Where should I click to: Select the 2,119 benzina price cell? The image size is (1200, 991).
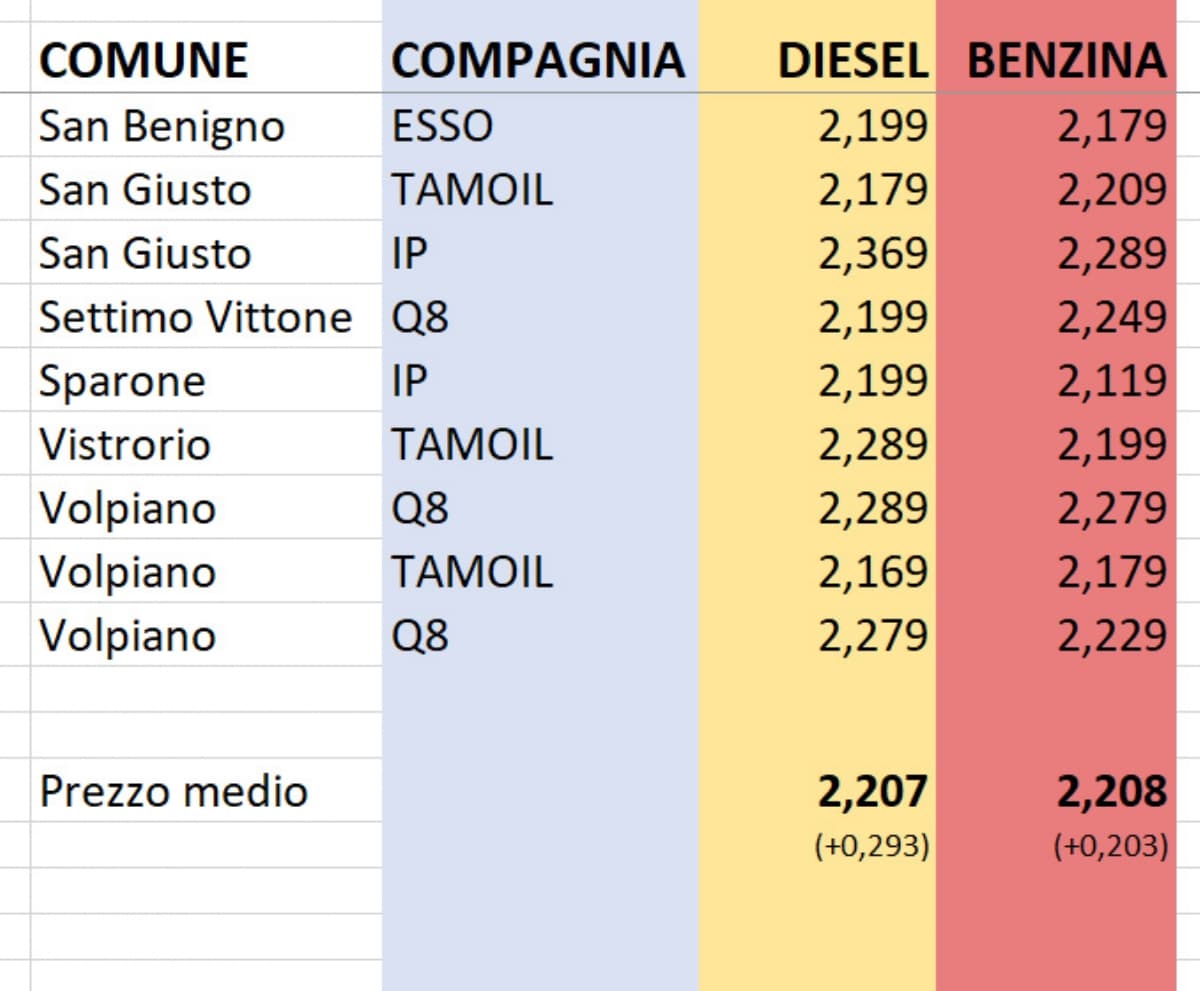tap(1111, 382)
